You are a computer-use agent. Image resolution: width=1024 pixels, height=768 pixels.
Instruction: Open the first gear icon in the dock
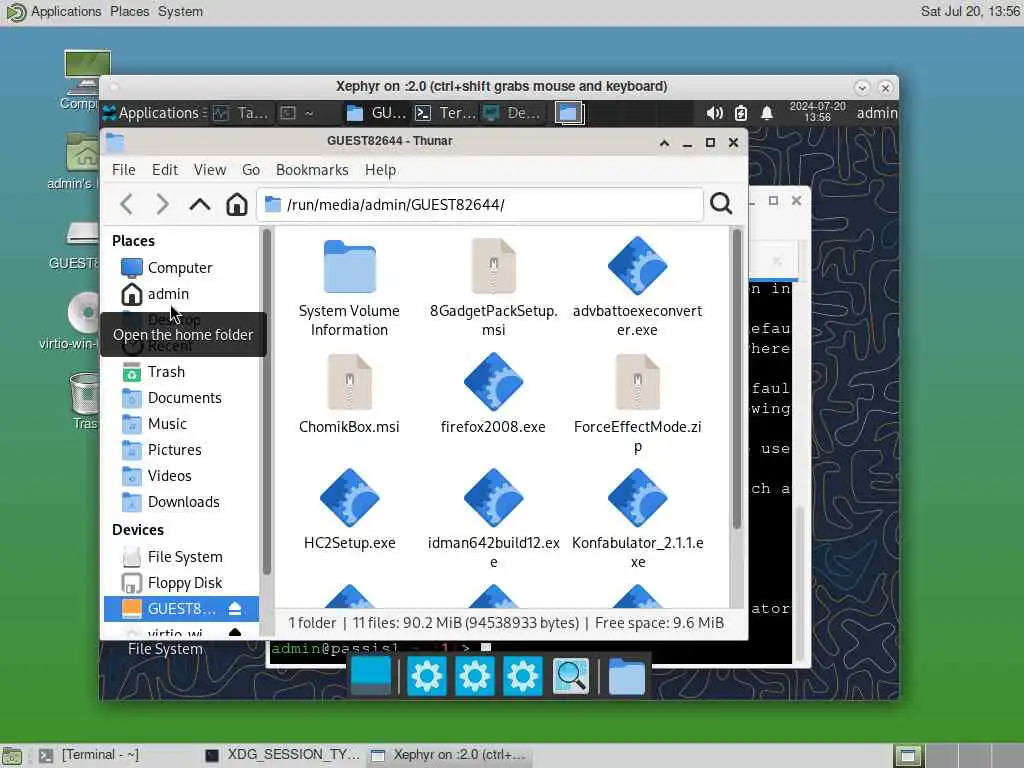pyautogui.click(x=426, y=676)
